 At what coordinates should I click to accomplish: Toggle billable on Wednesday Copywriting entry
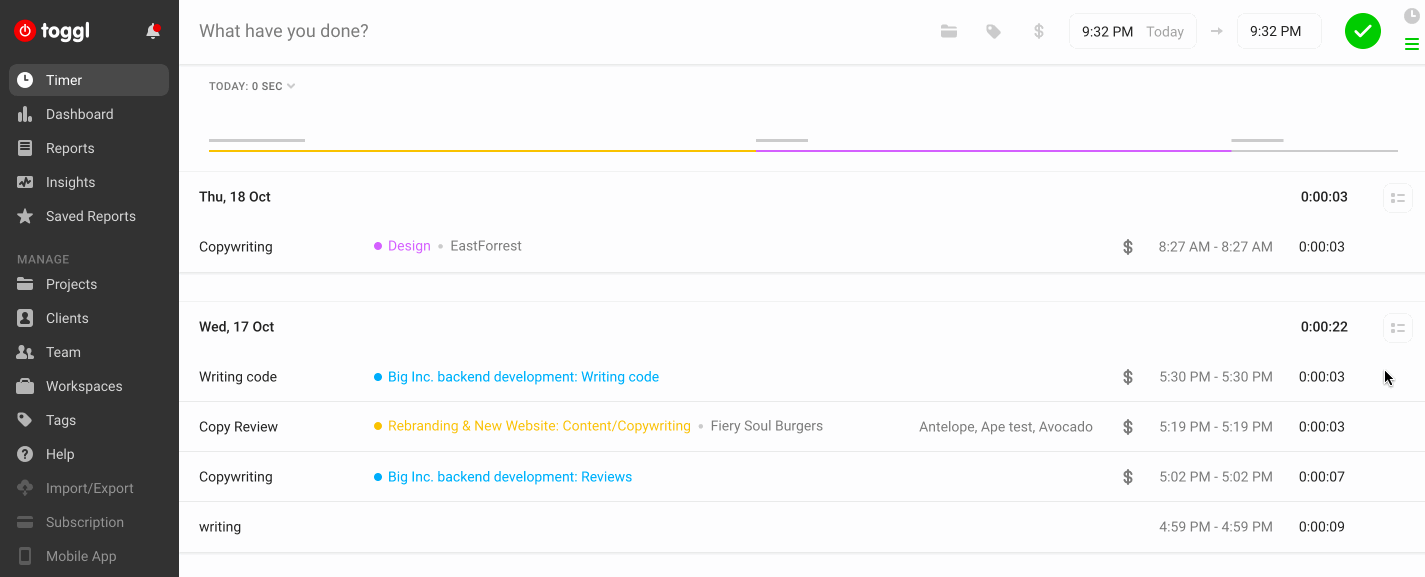tap(1128, 477)
